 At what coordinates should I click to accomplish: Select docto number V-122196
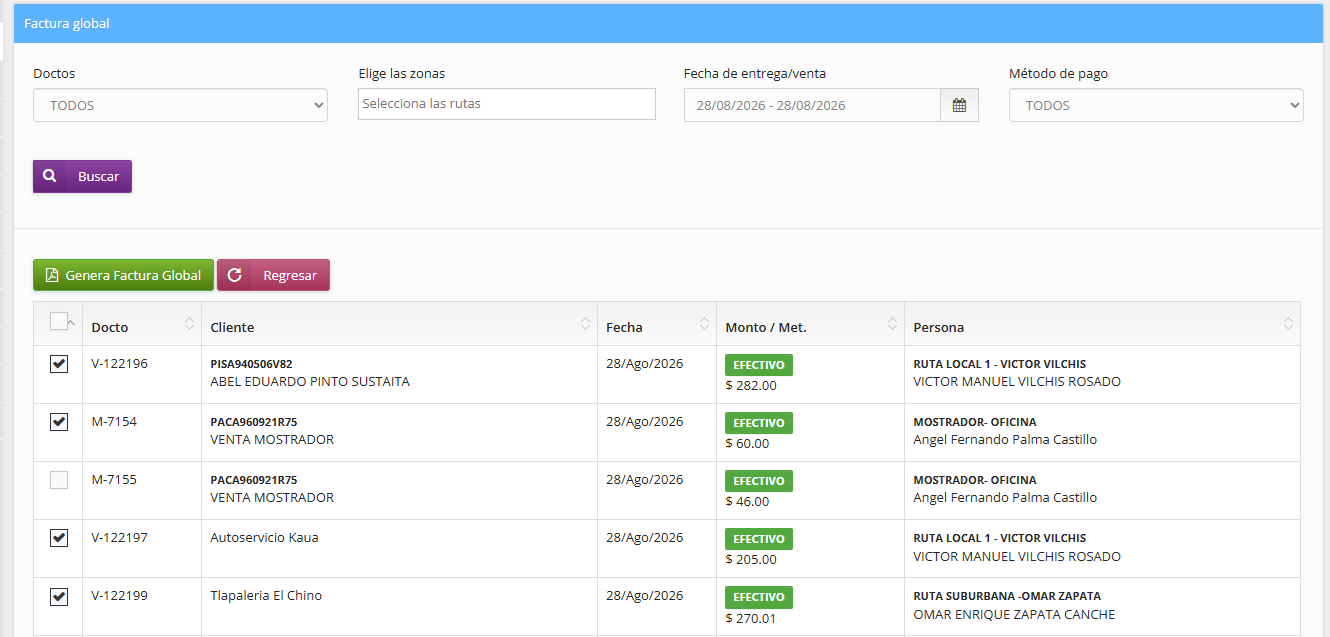(x=119, y=364)
